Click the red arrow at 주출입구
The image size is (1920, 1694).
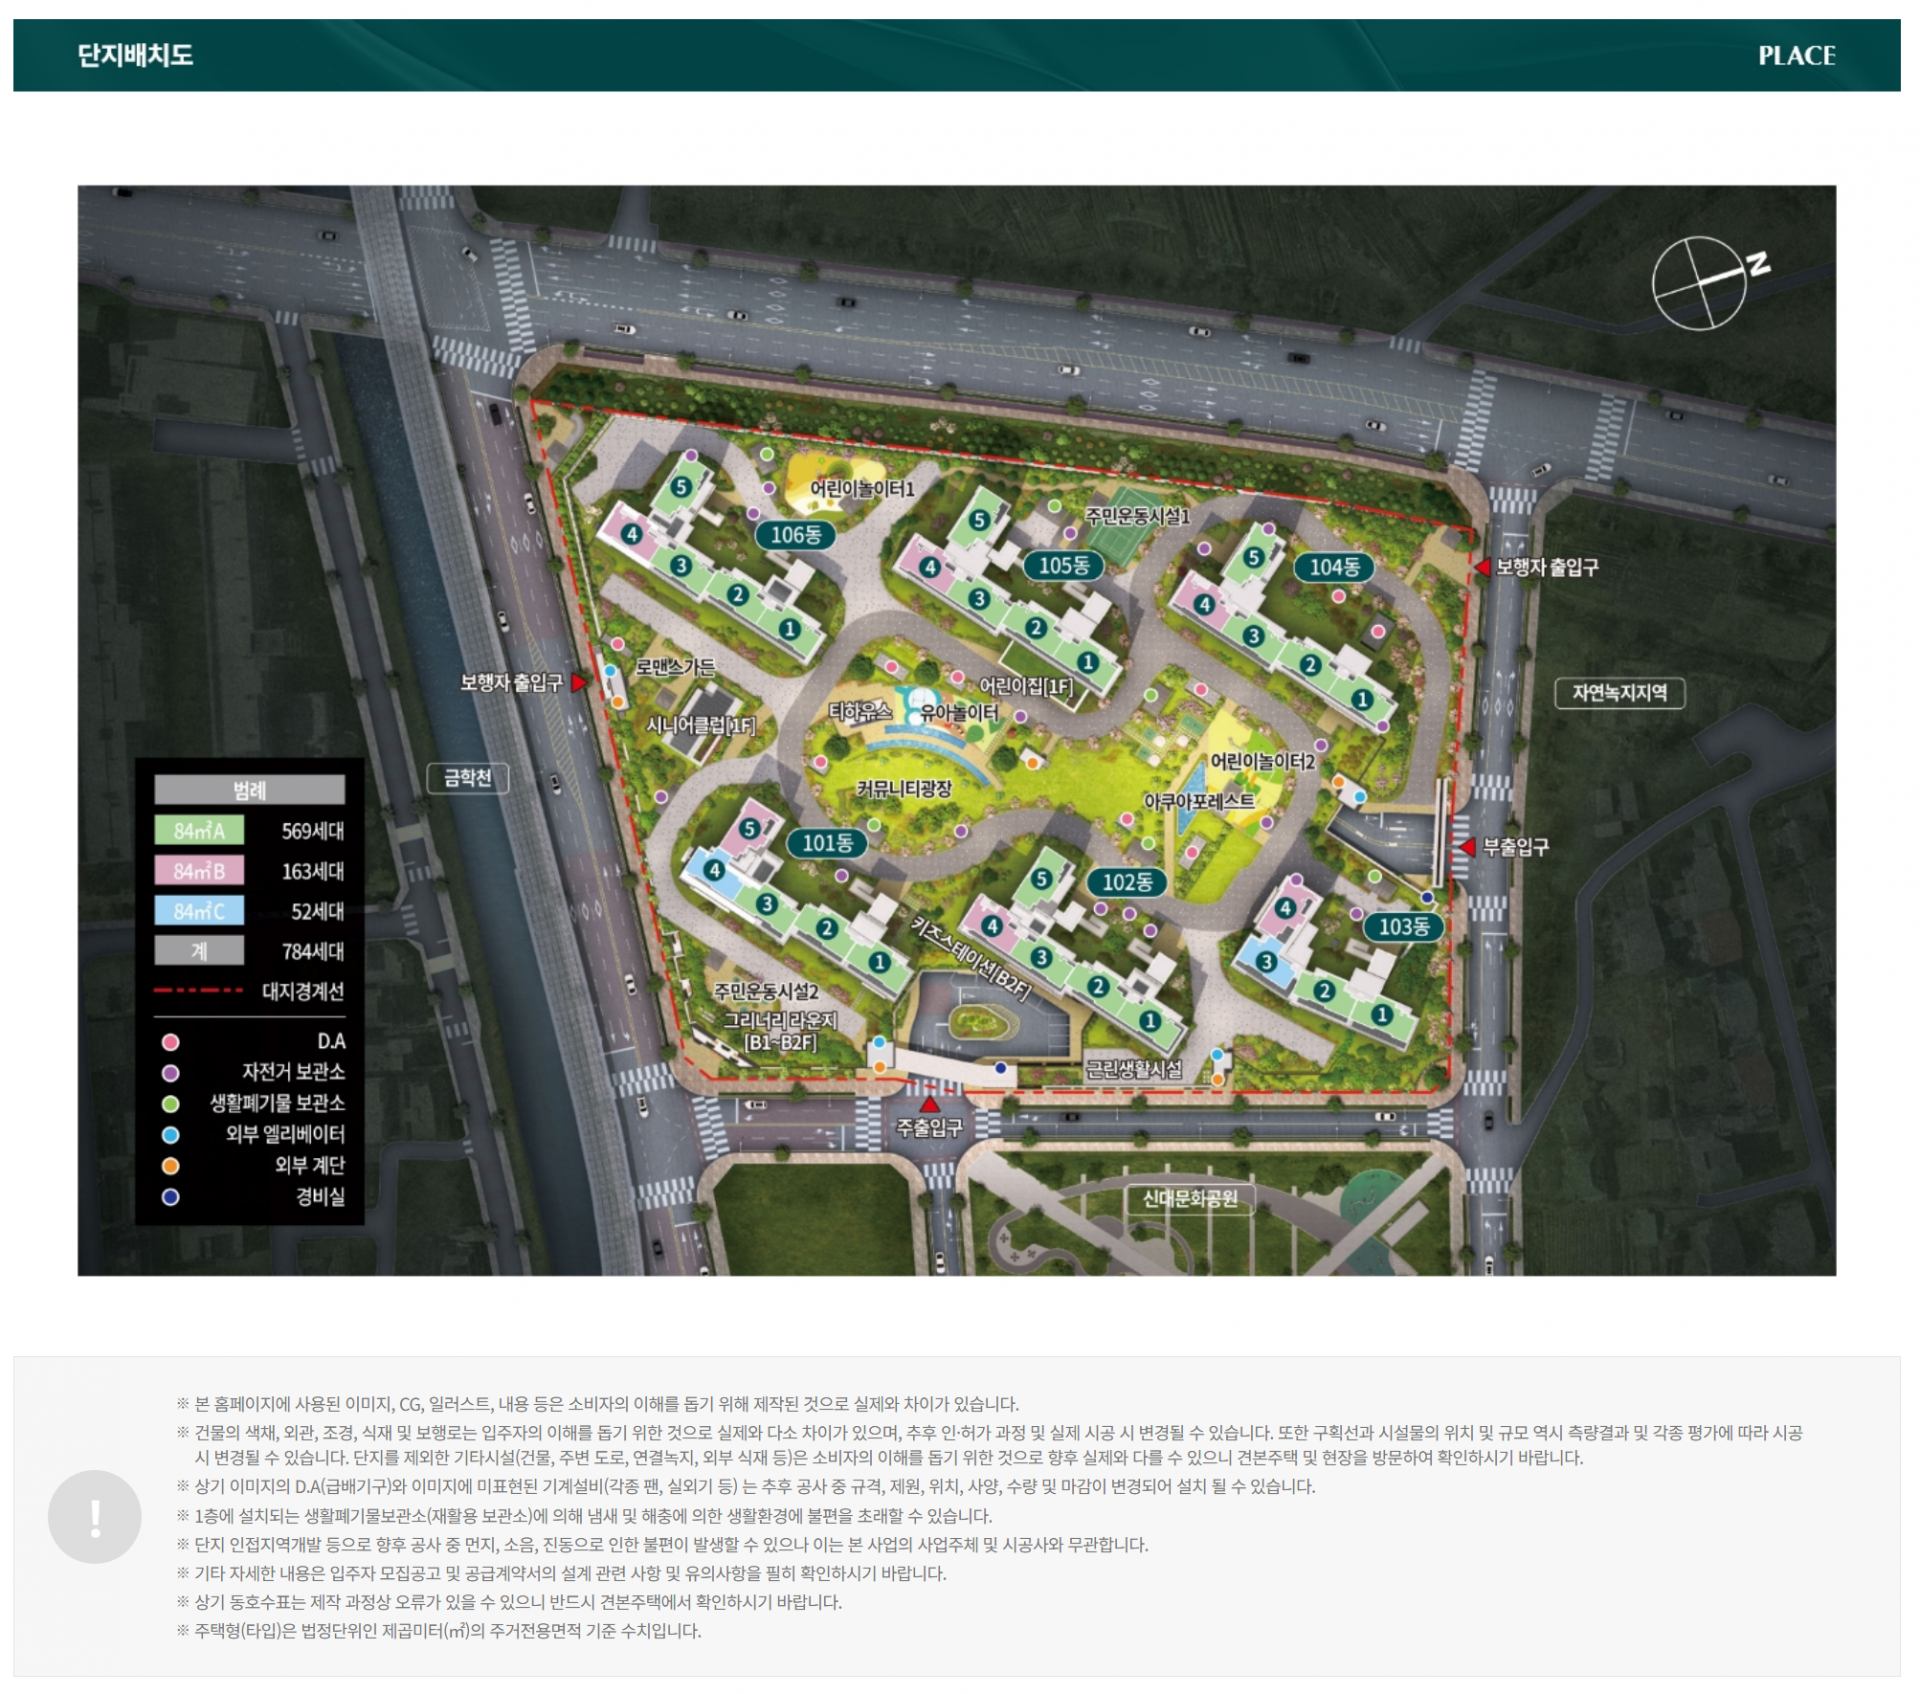click(930, 1104)
